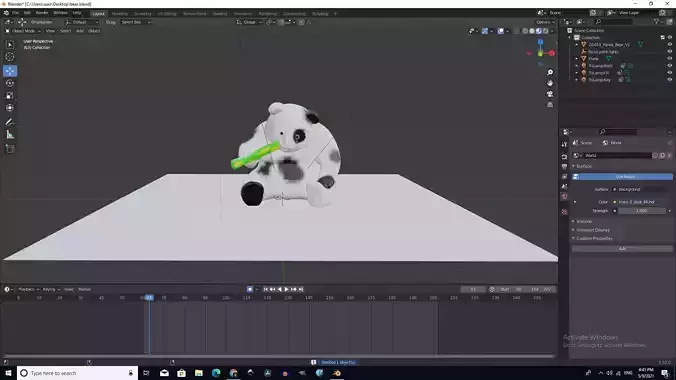Toggle Collection exclude checkbox in outliner
Image resolution: width=676 pixels, height=380 pixels.
click(x=663, y=38)
